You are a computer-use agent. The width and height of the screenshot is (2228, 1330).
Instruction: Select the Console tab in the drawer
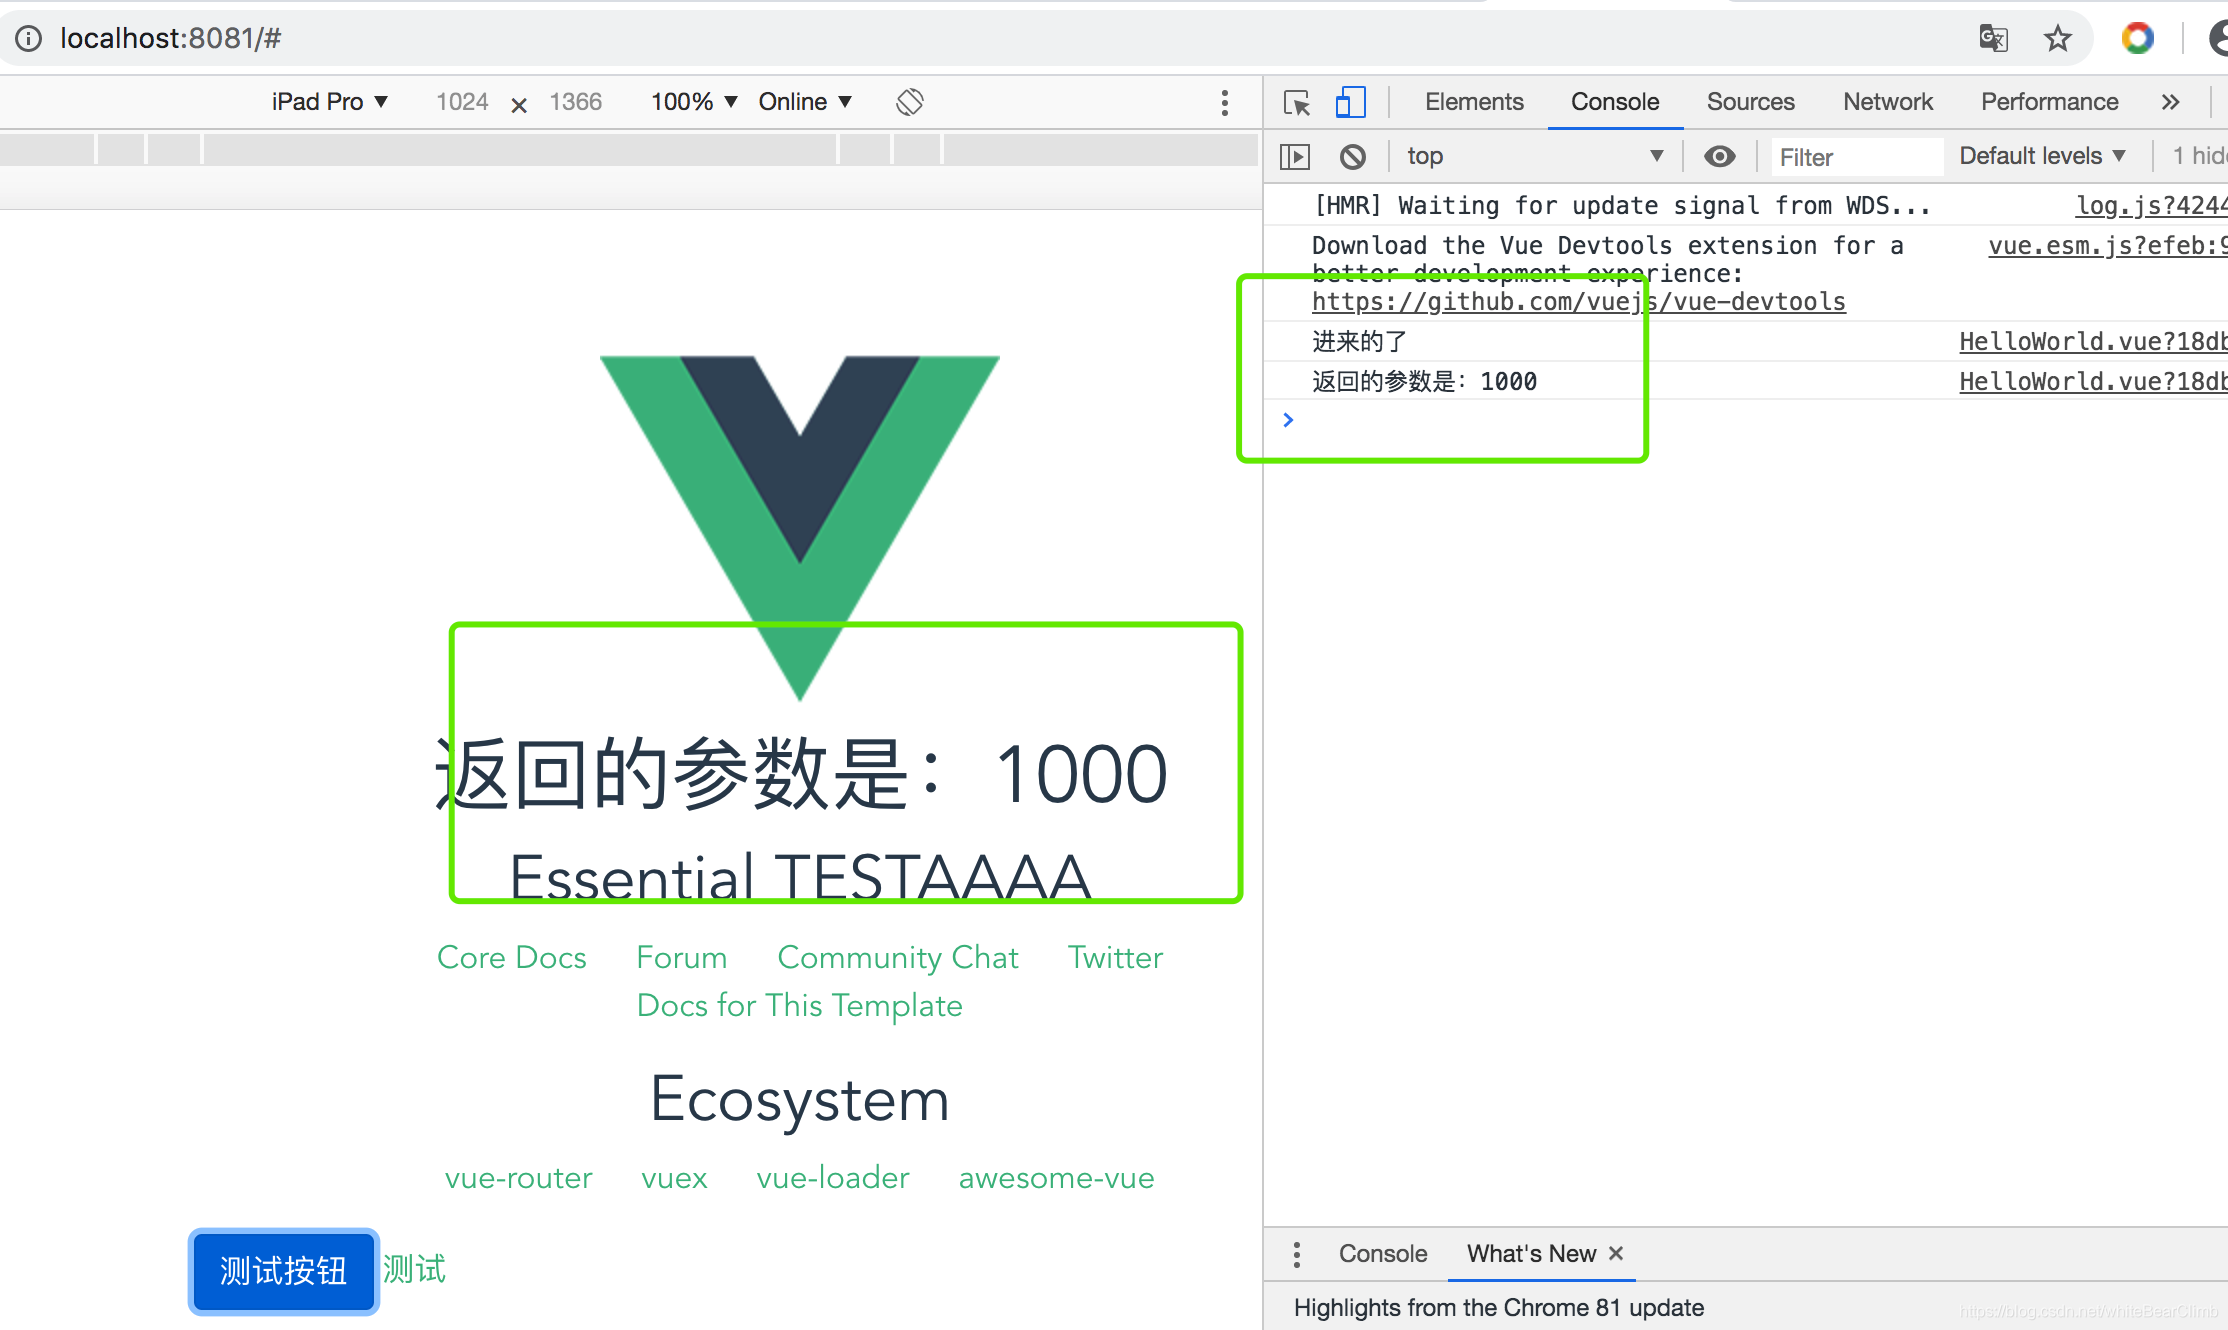click(x=1383, y=1254)
